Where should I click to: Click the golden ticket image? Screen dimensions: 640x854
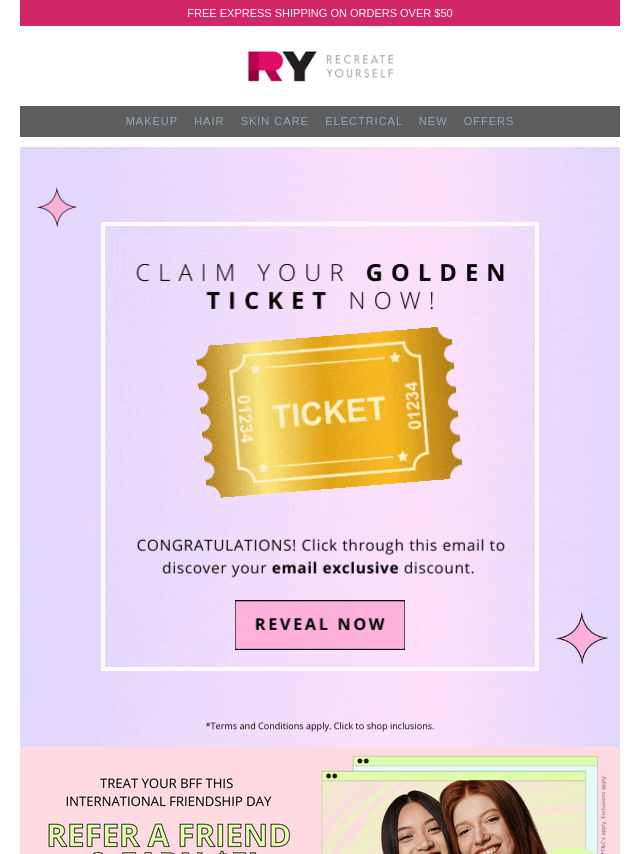(x=331, y=411)
